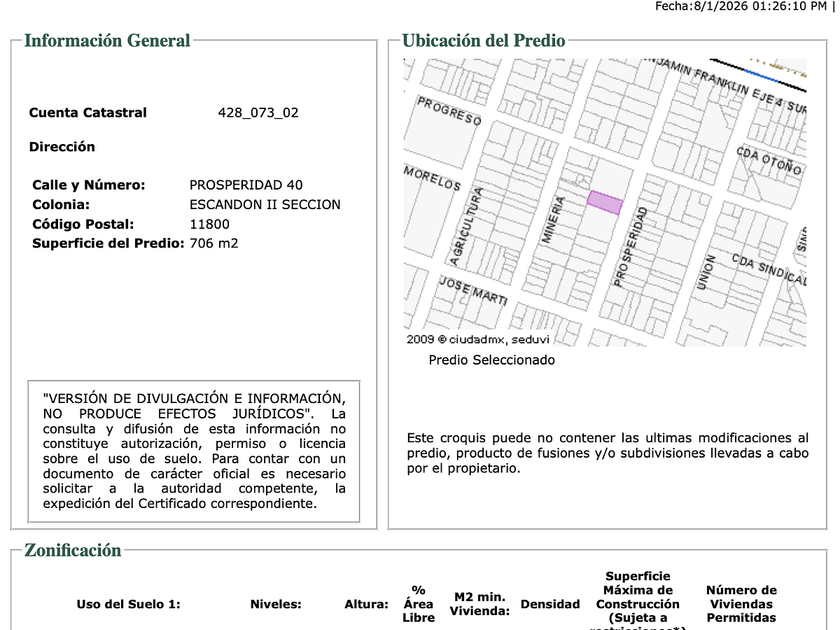Click the cuenta catastral value 428_073_02

pos(258,112)
